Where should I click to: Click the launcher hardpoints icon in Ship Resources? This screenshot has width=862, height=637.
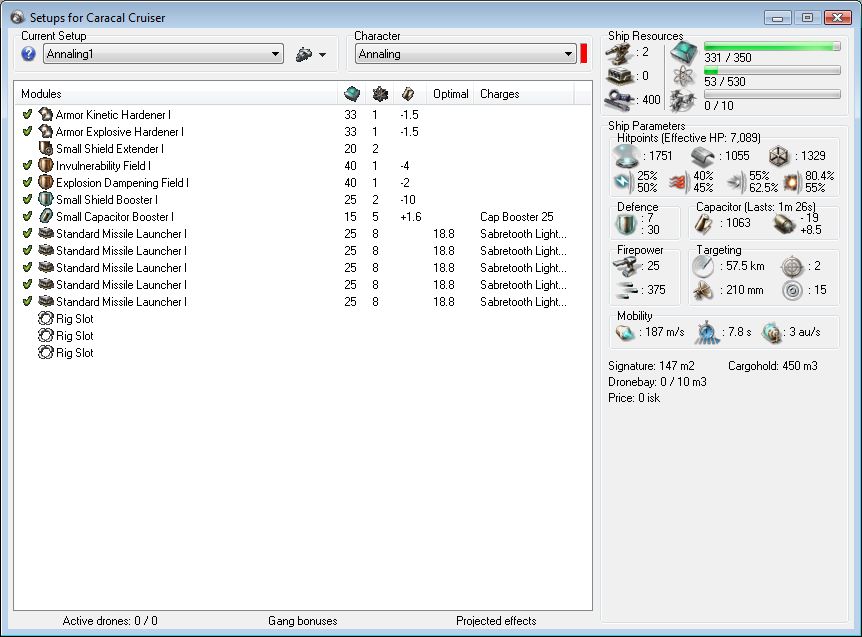[621, 76]
